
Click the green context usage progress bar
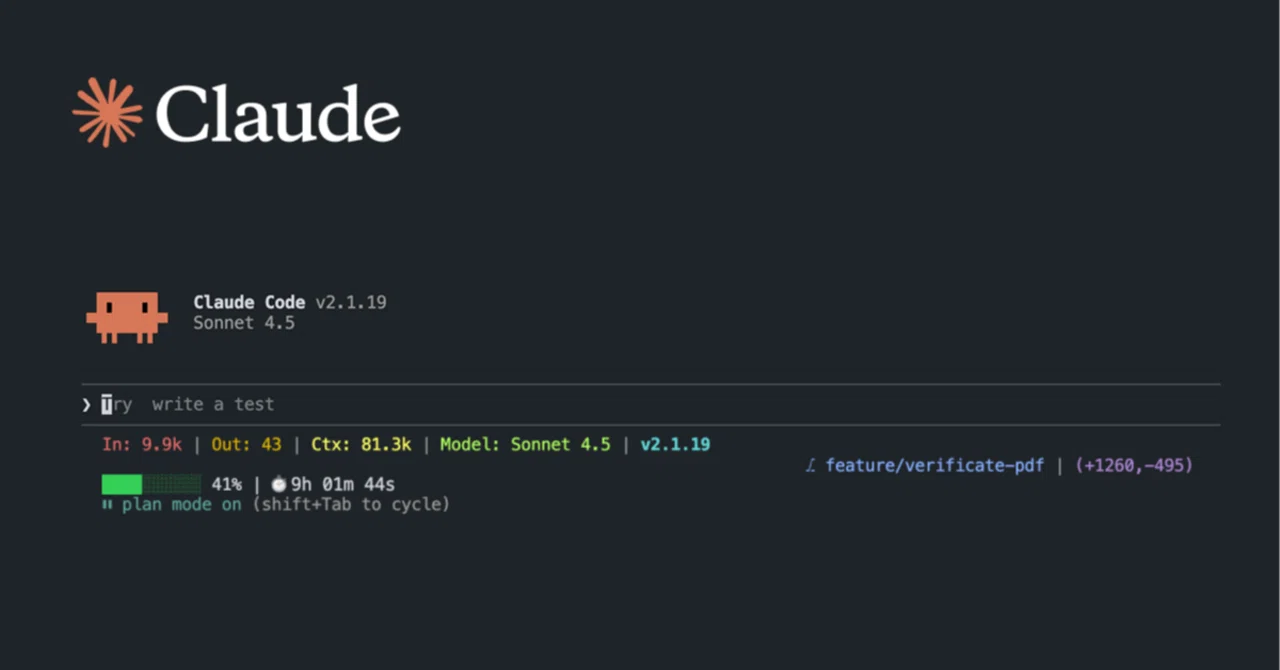[x=151, y=485]
